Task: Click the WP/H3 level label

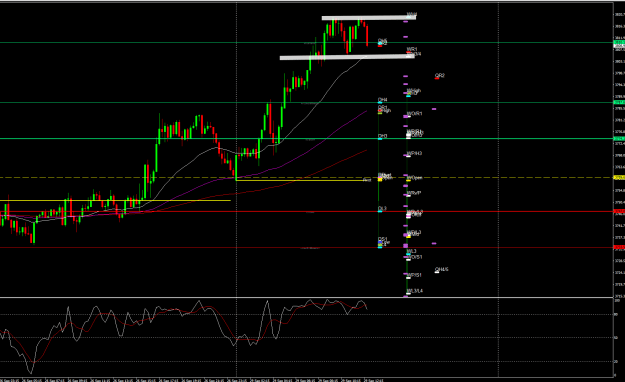Action: pyautogui.click(x=415, y=154)
